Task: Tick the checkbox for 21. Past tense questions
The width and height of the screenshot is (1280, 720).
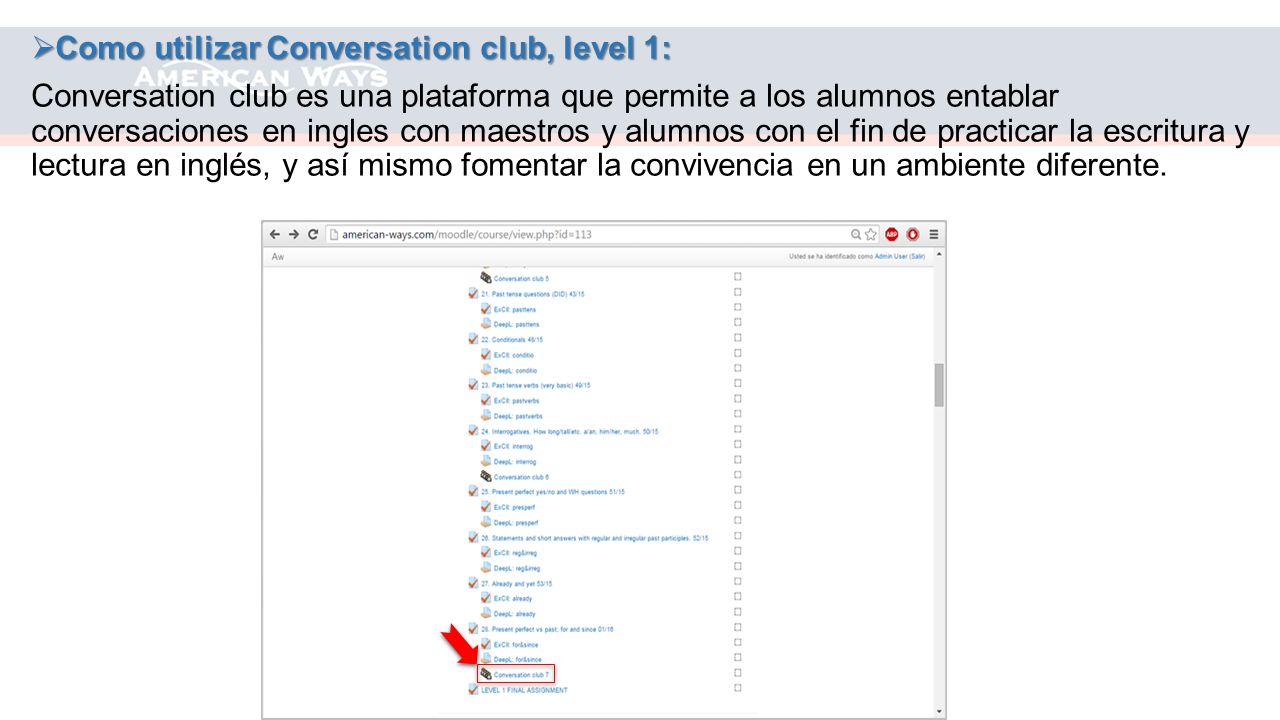Action: coord(738,292)
